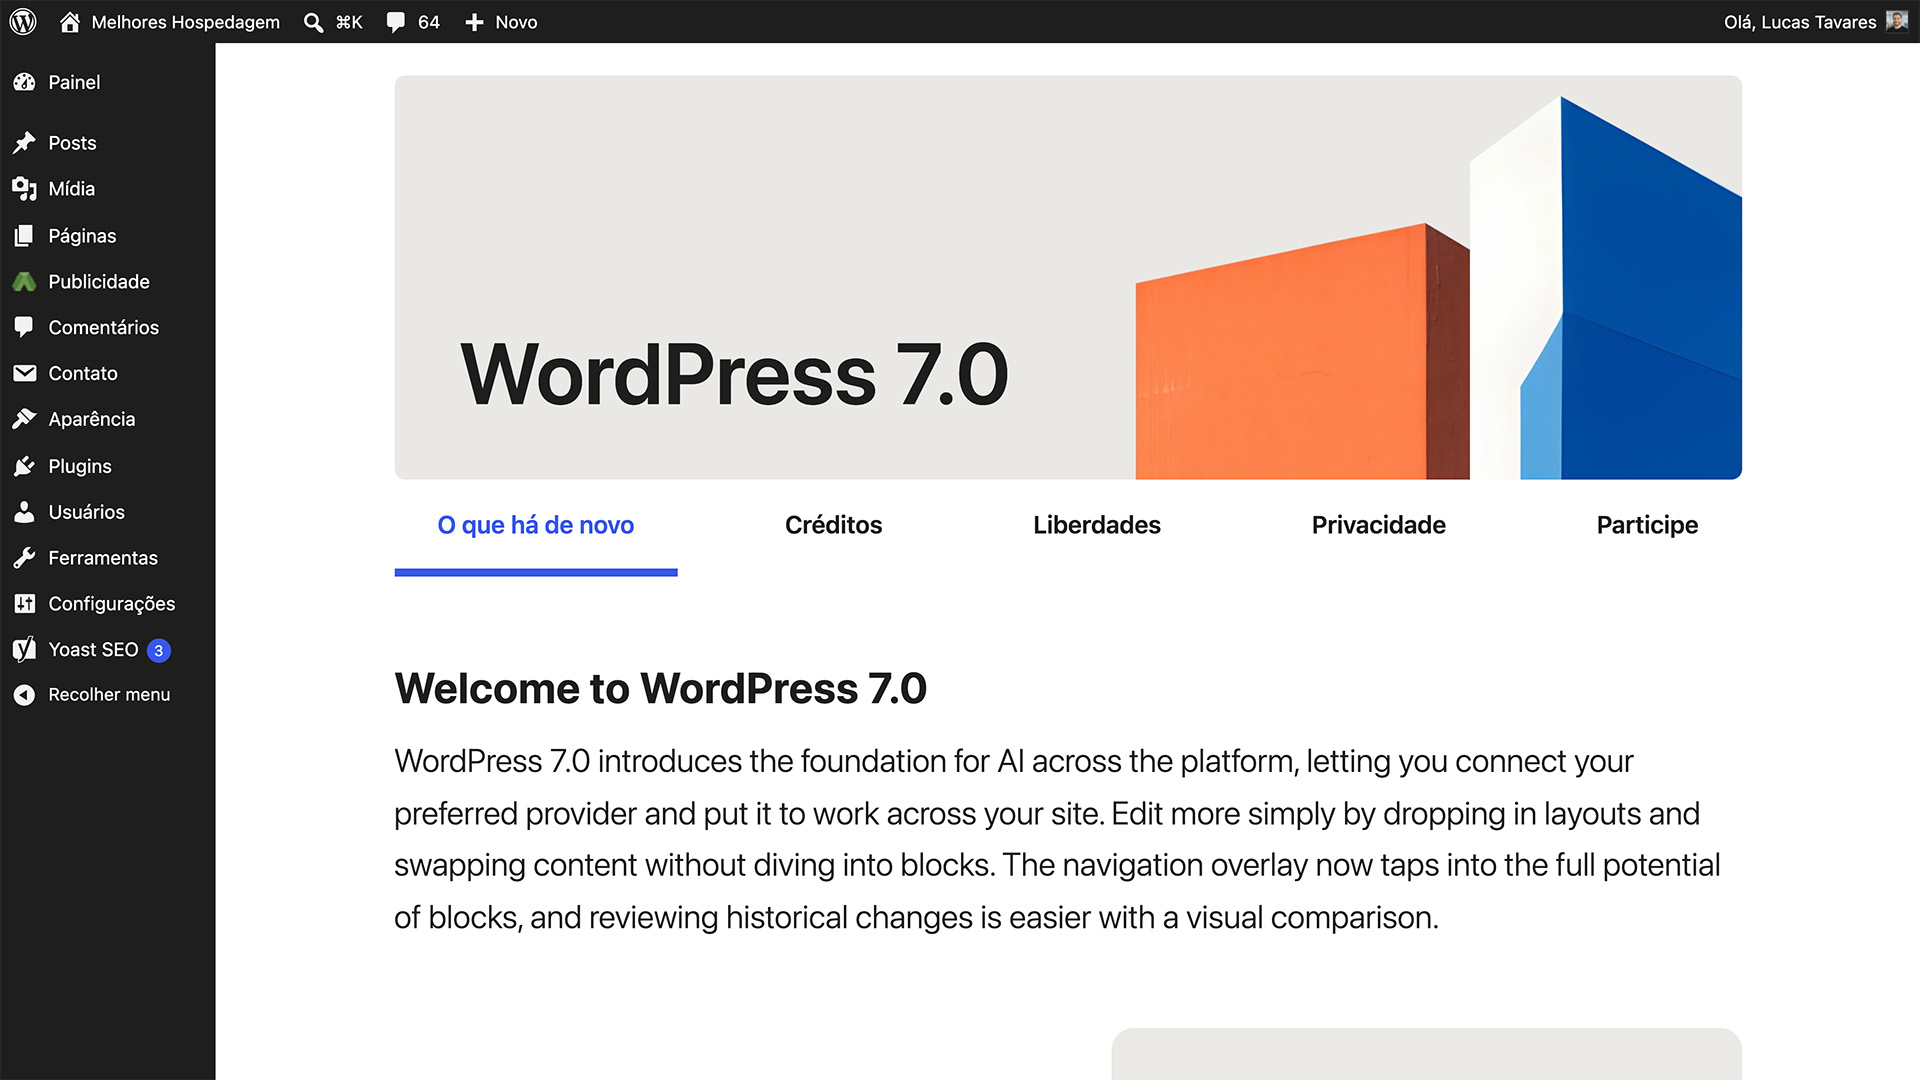The width and height of the screenshot is (1920, 1080).
Task: Click the Contato envelope icon
Action: click(x=25, y=373)
